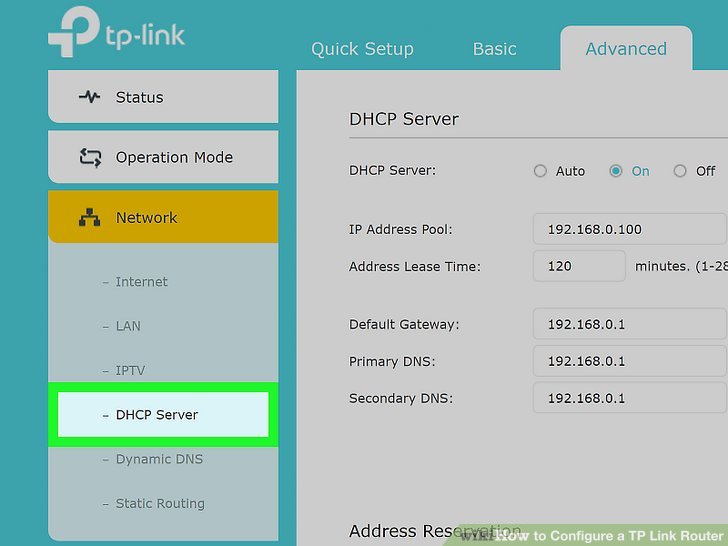Open the IPTV submenu item
Screen dimensions: 728x546
pos(130,370)
